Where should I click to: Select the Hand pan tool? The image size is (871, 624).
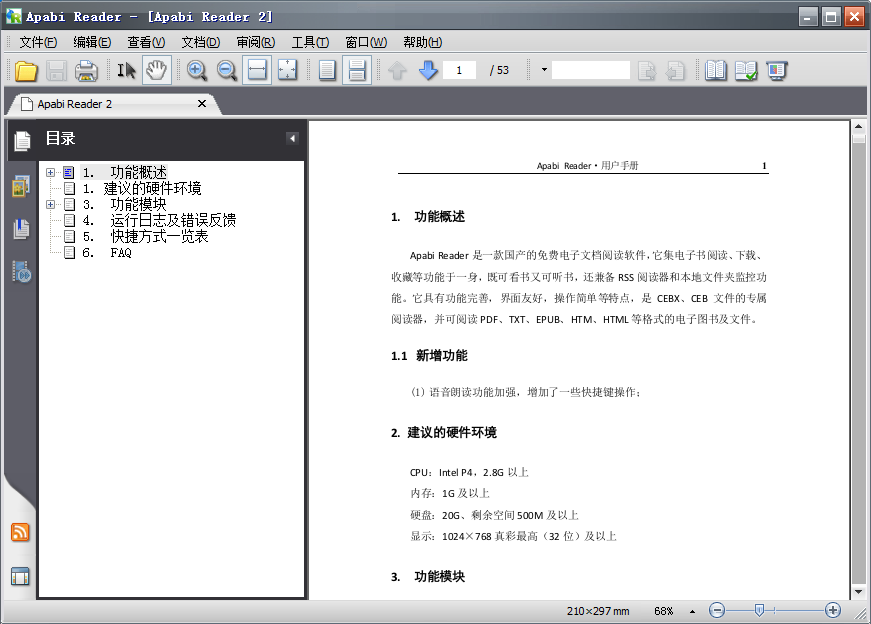click(x=157, y=71)
